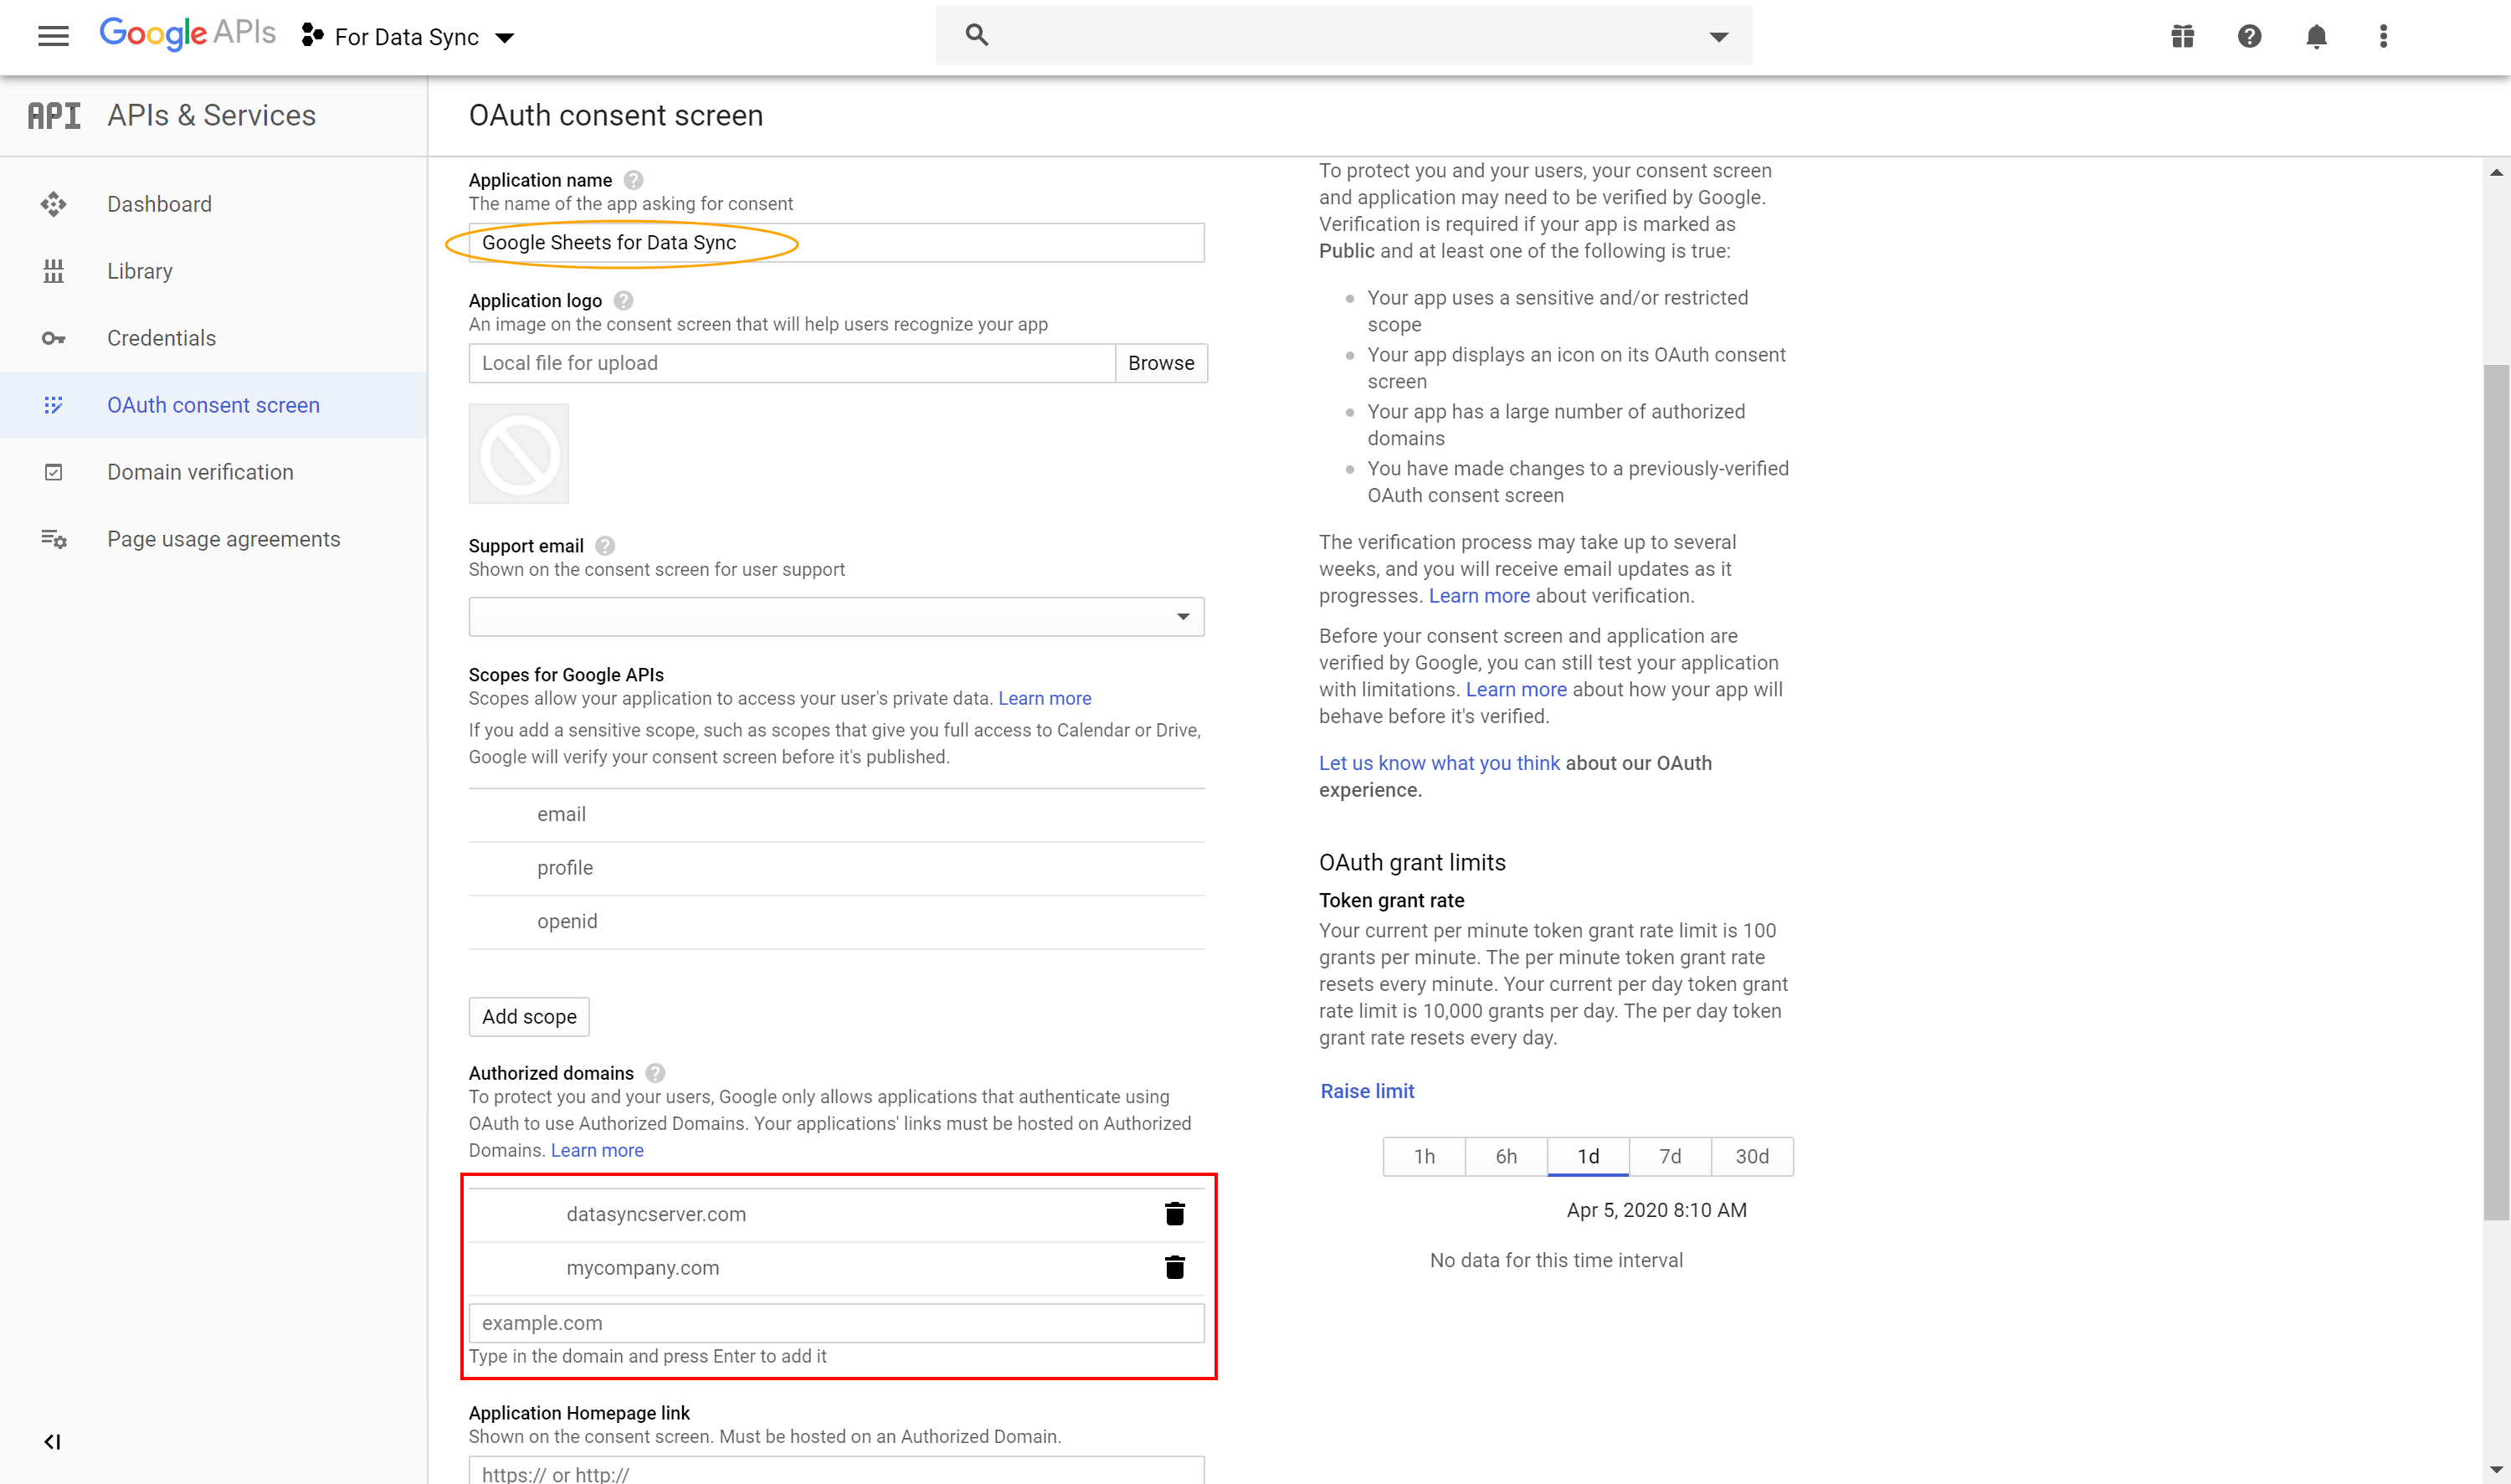Click the Google APIs logo
Image resolution: width=2511 pixels, height=1484 pixels.
click(x=187, y=34)
